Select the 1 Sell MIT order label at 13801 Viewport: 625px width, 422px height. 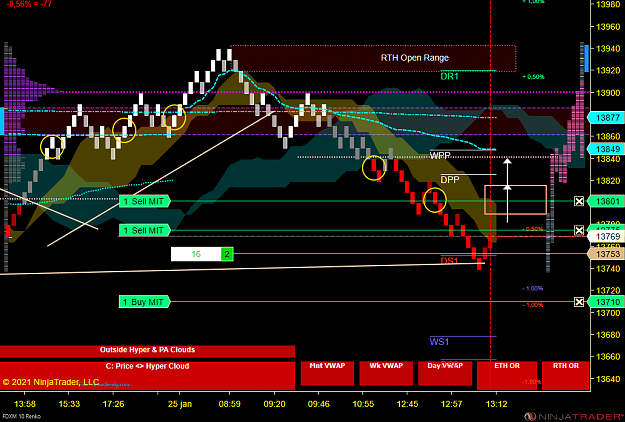(145, 201)
